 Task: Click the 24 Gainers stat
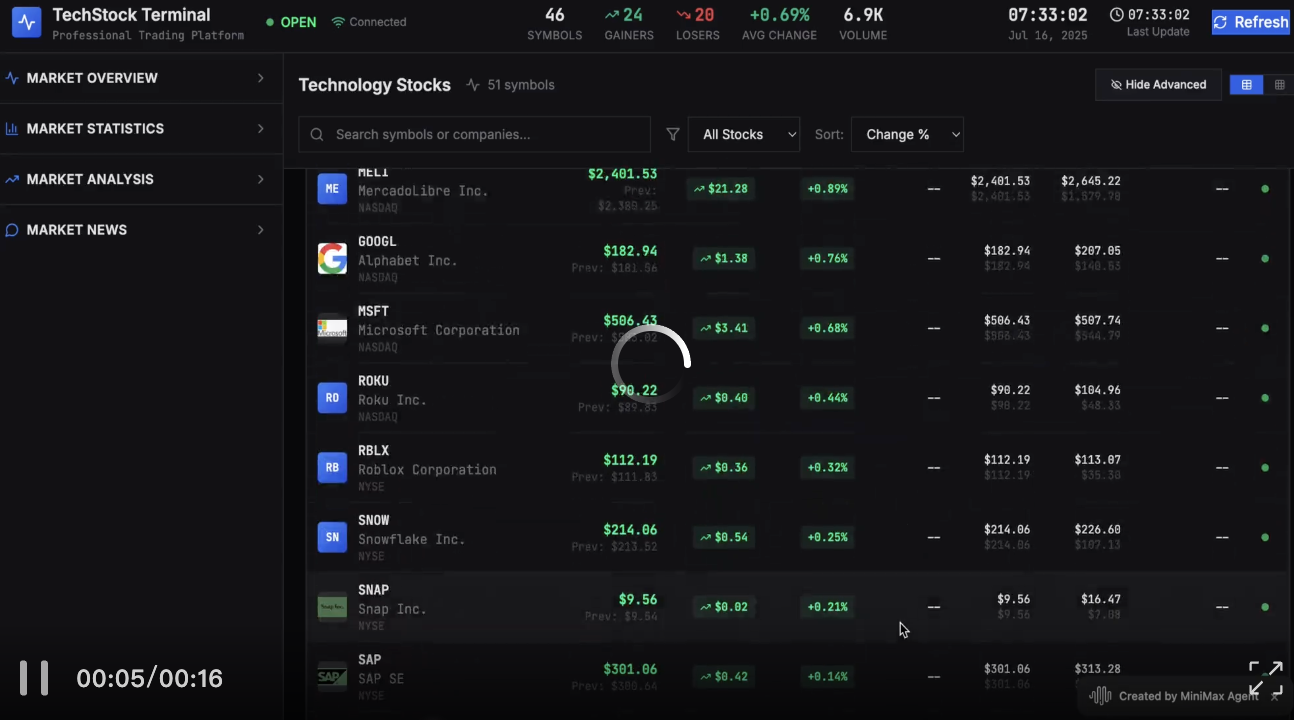point(629,24)
